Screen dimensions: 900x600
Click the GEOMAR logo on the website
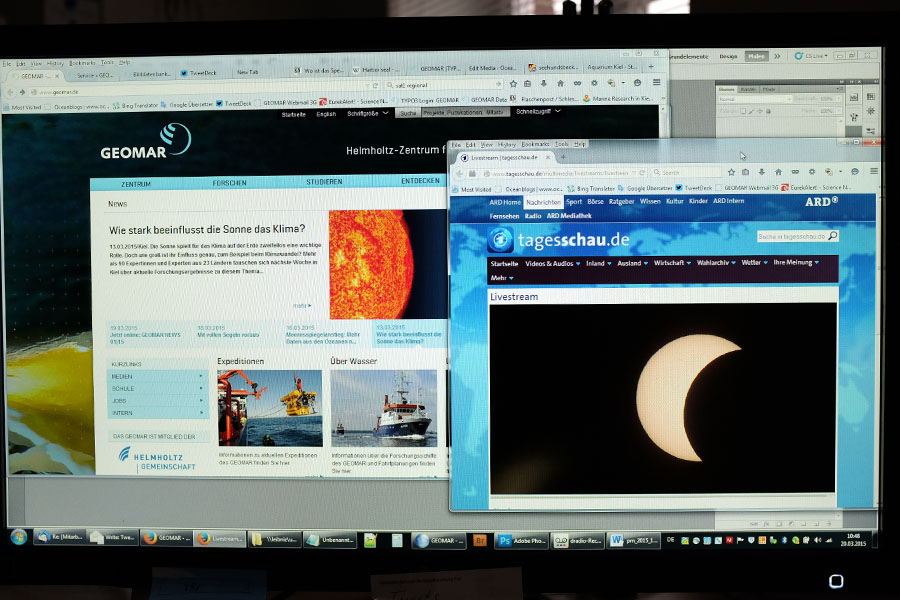(x=145, y=141)
